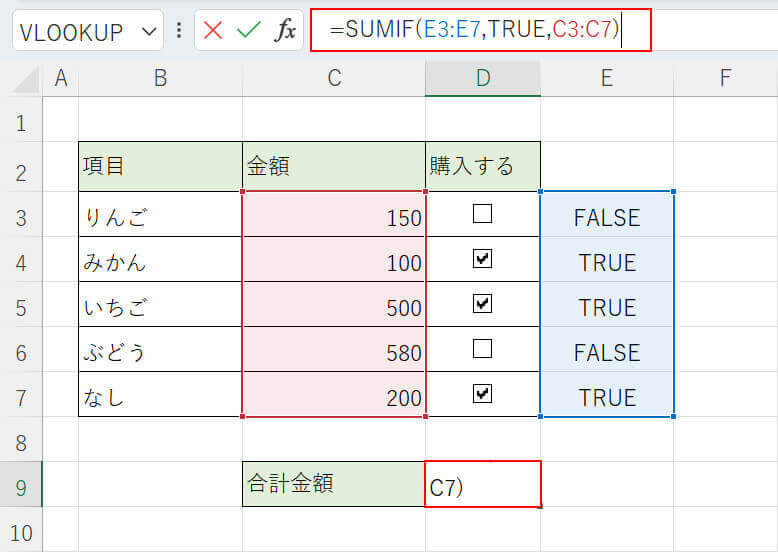Select column D header
This screenshot has width=778, height=552.
pos(483,78)
